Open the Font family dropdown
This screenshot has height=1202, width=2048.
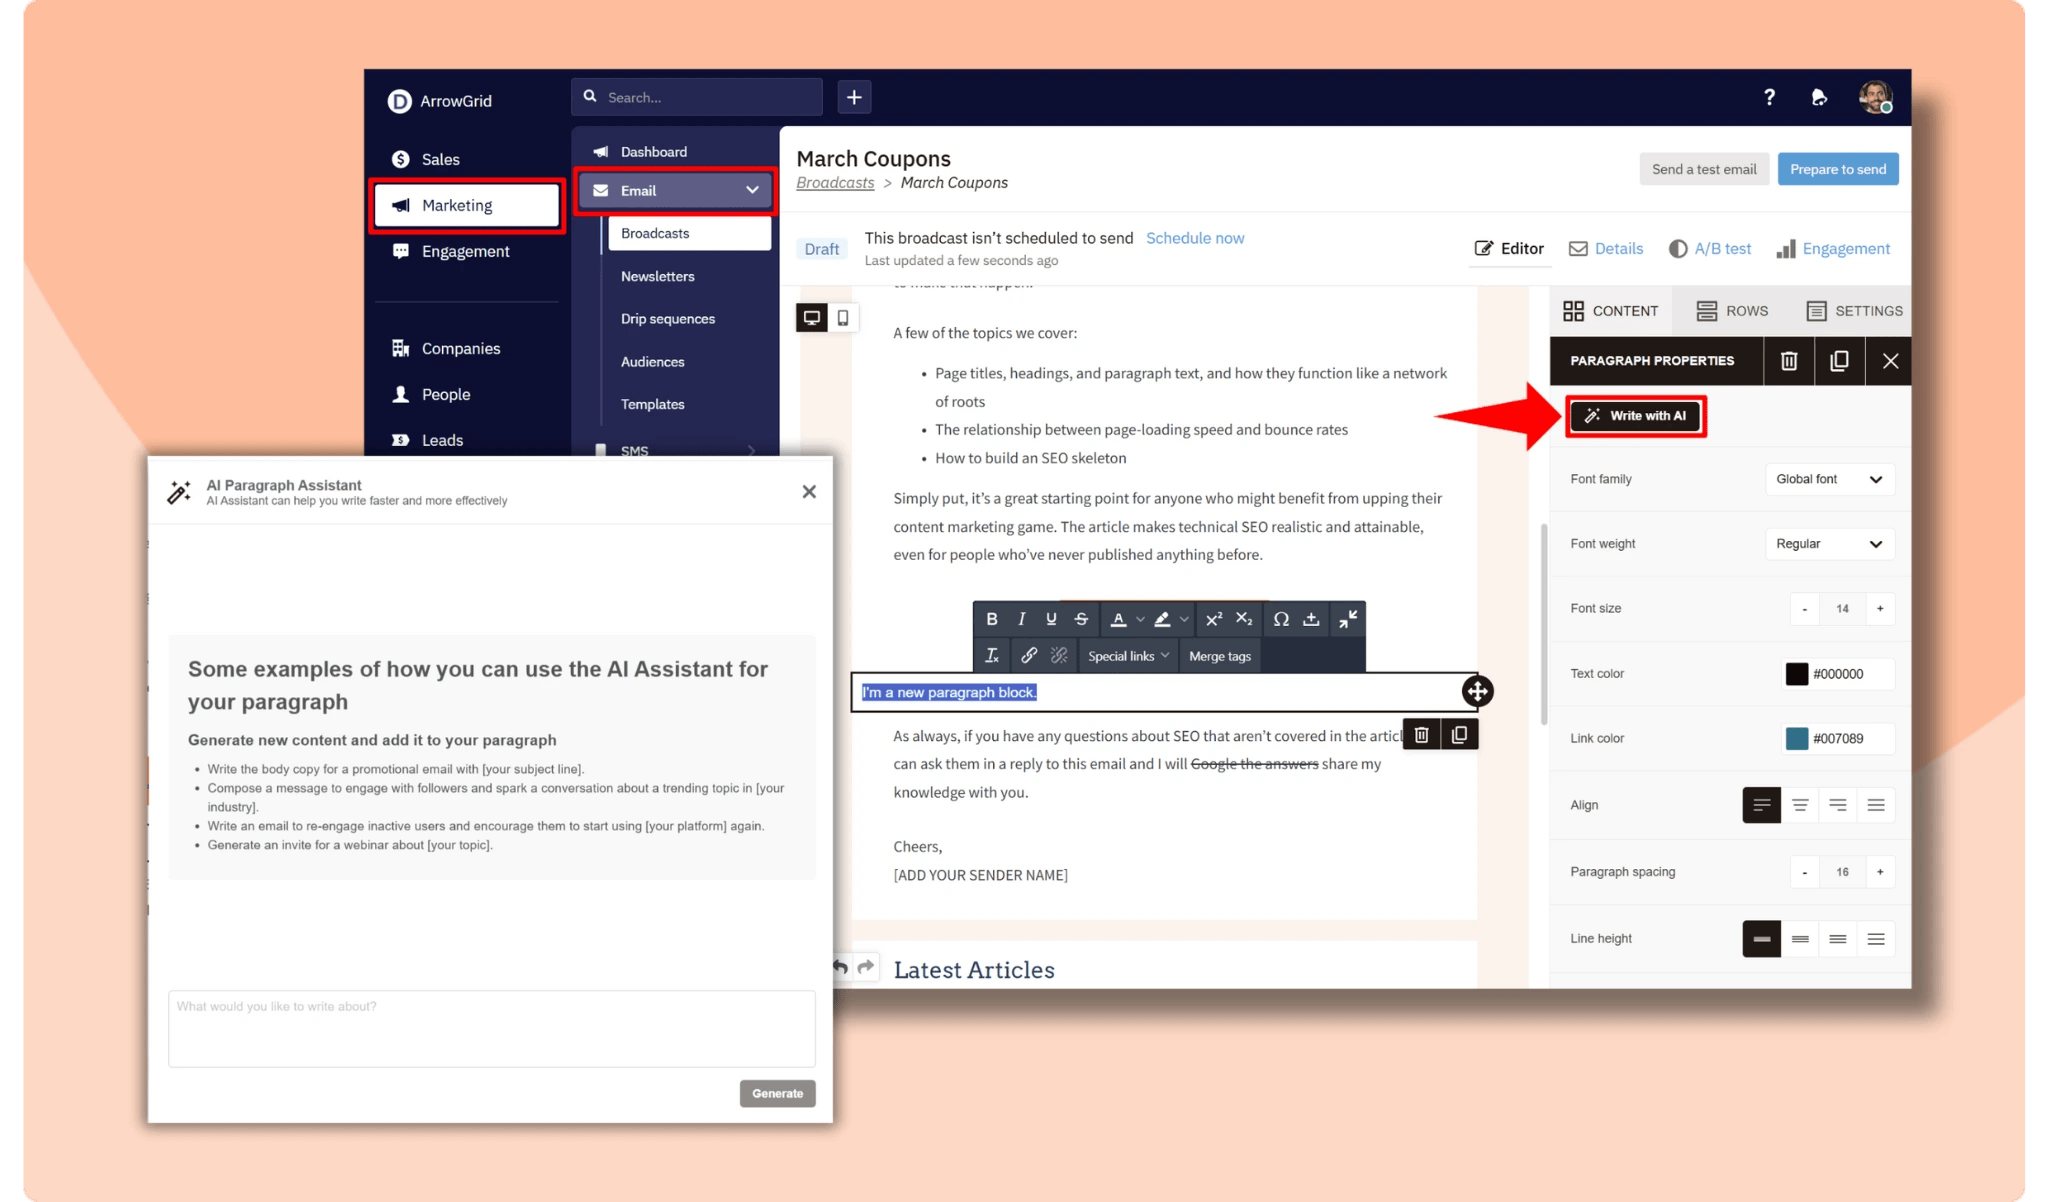[1829, 479]
